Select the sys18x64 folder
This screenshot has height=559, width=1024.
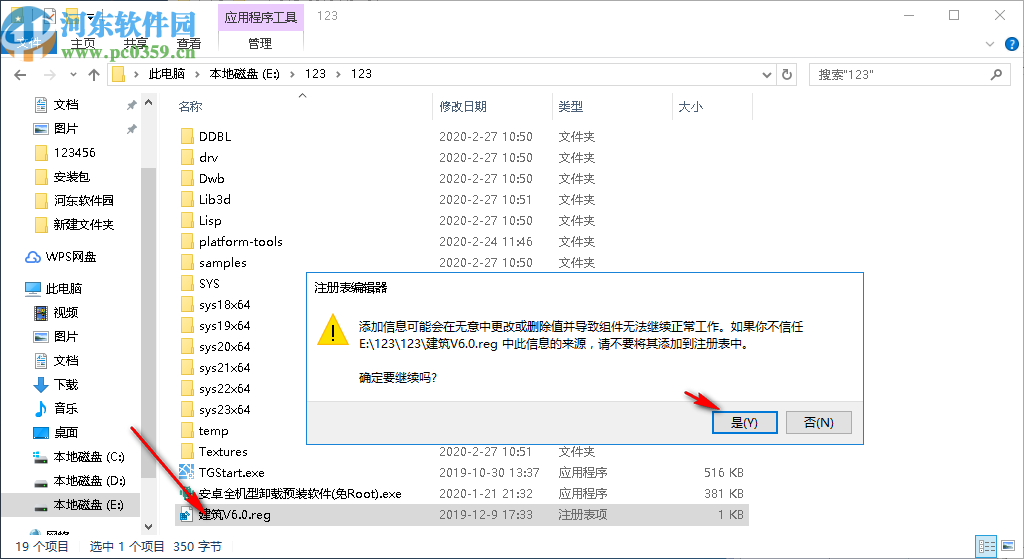click(225, 304)
